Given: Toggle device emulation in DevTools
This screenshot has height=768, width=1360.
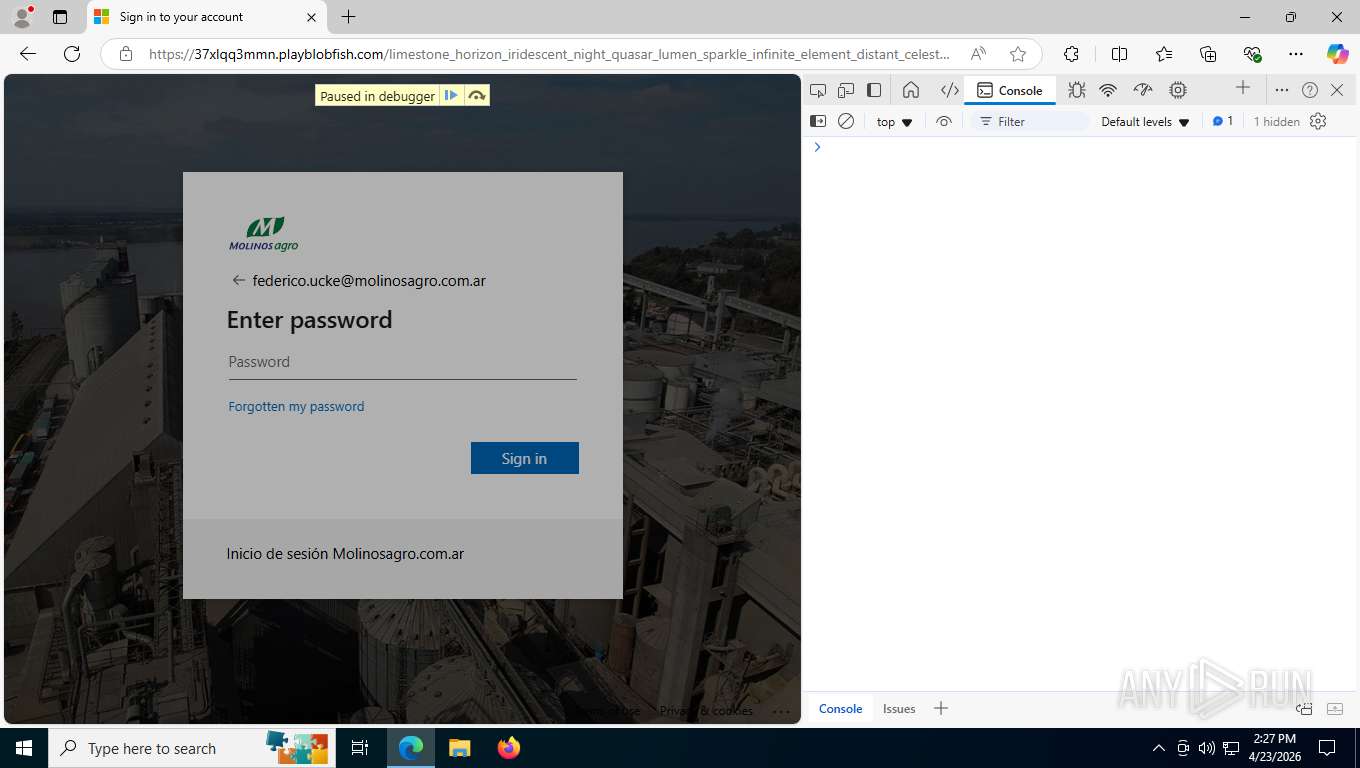Looking at the screenshot, I should 846,90.
